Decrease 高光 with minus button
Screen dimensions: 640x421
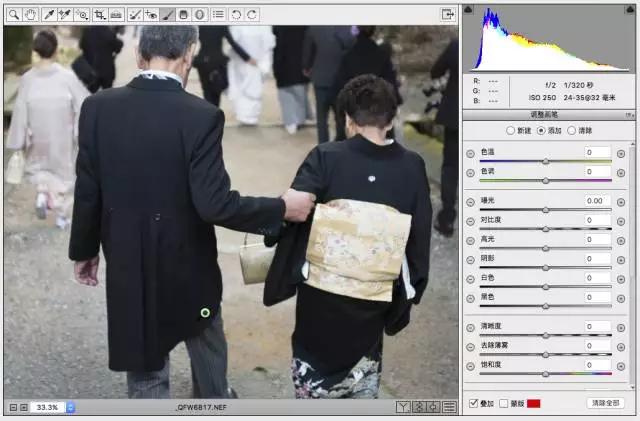[470, 241]
